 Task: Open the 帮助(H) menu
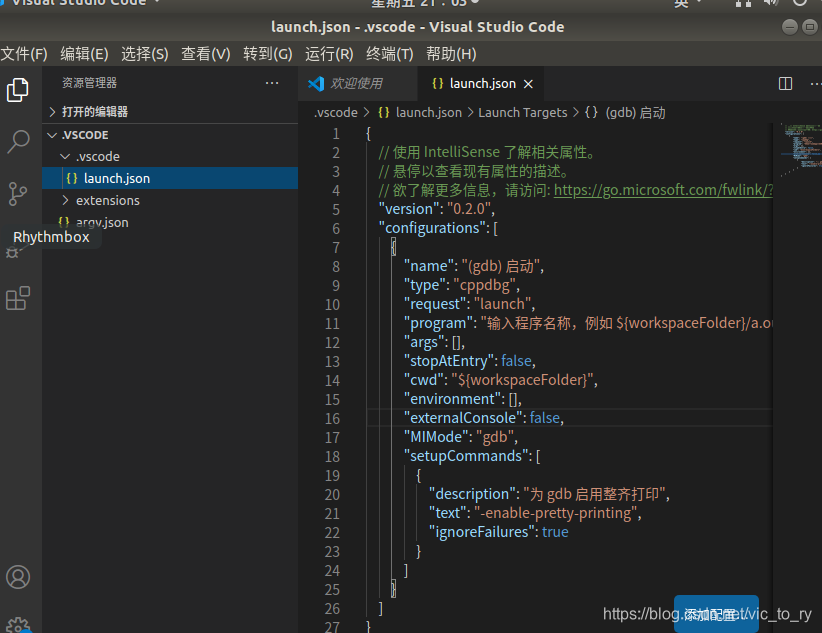point(451,54)
